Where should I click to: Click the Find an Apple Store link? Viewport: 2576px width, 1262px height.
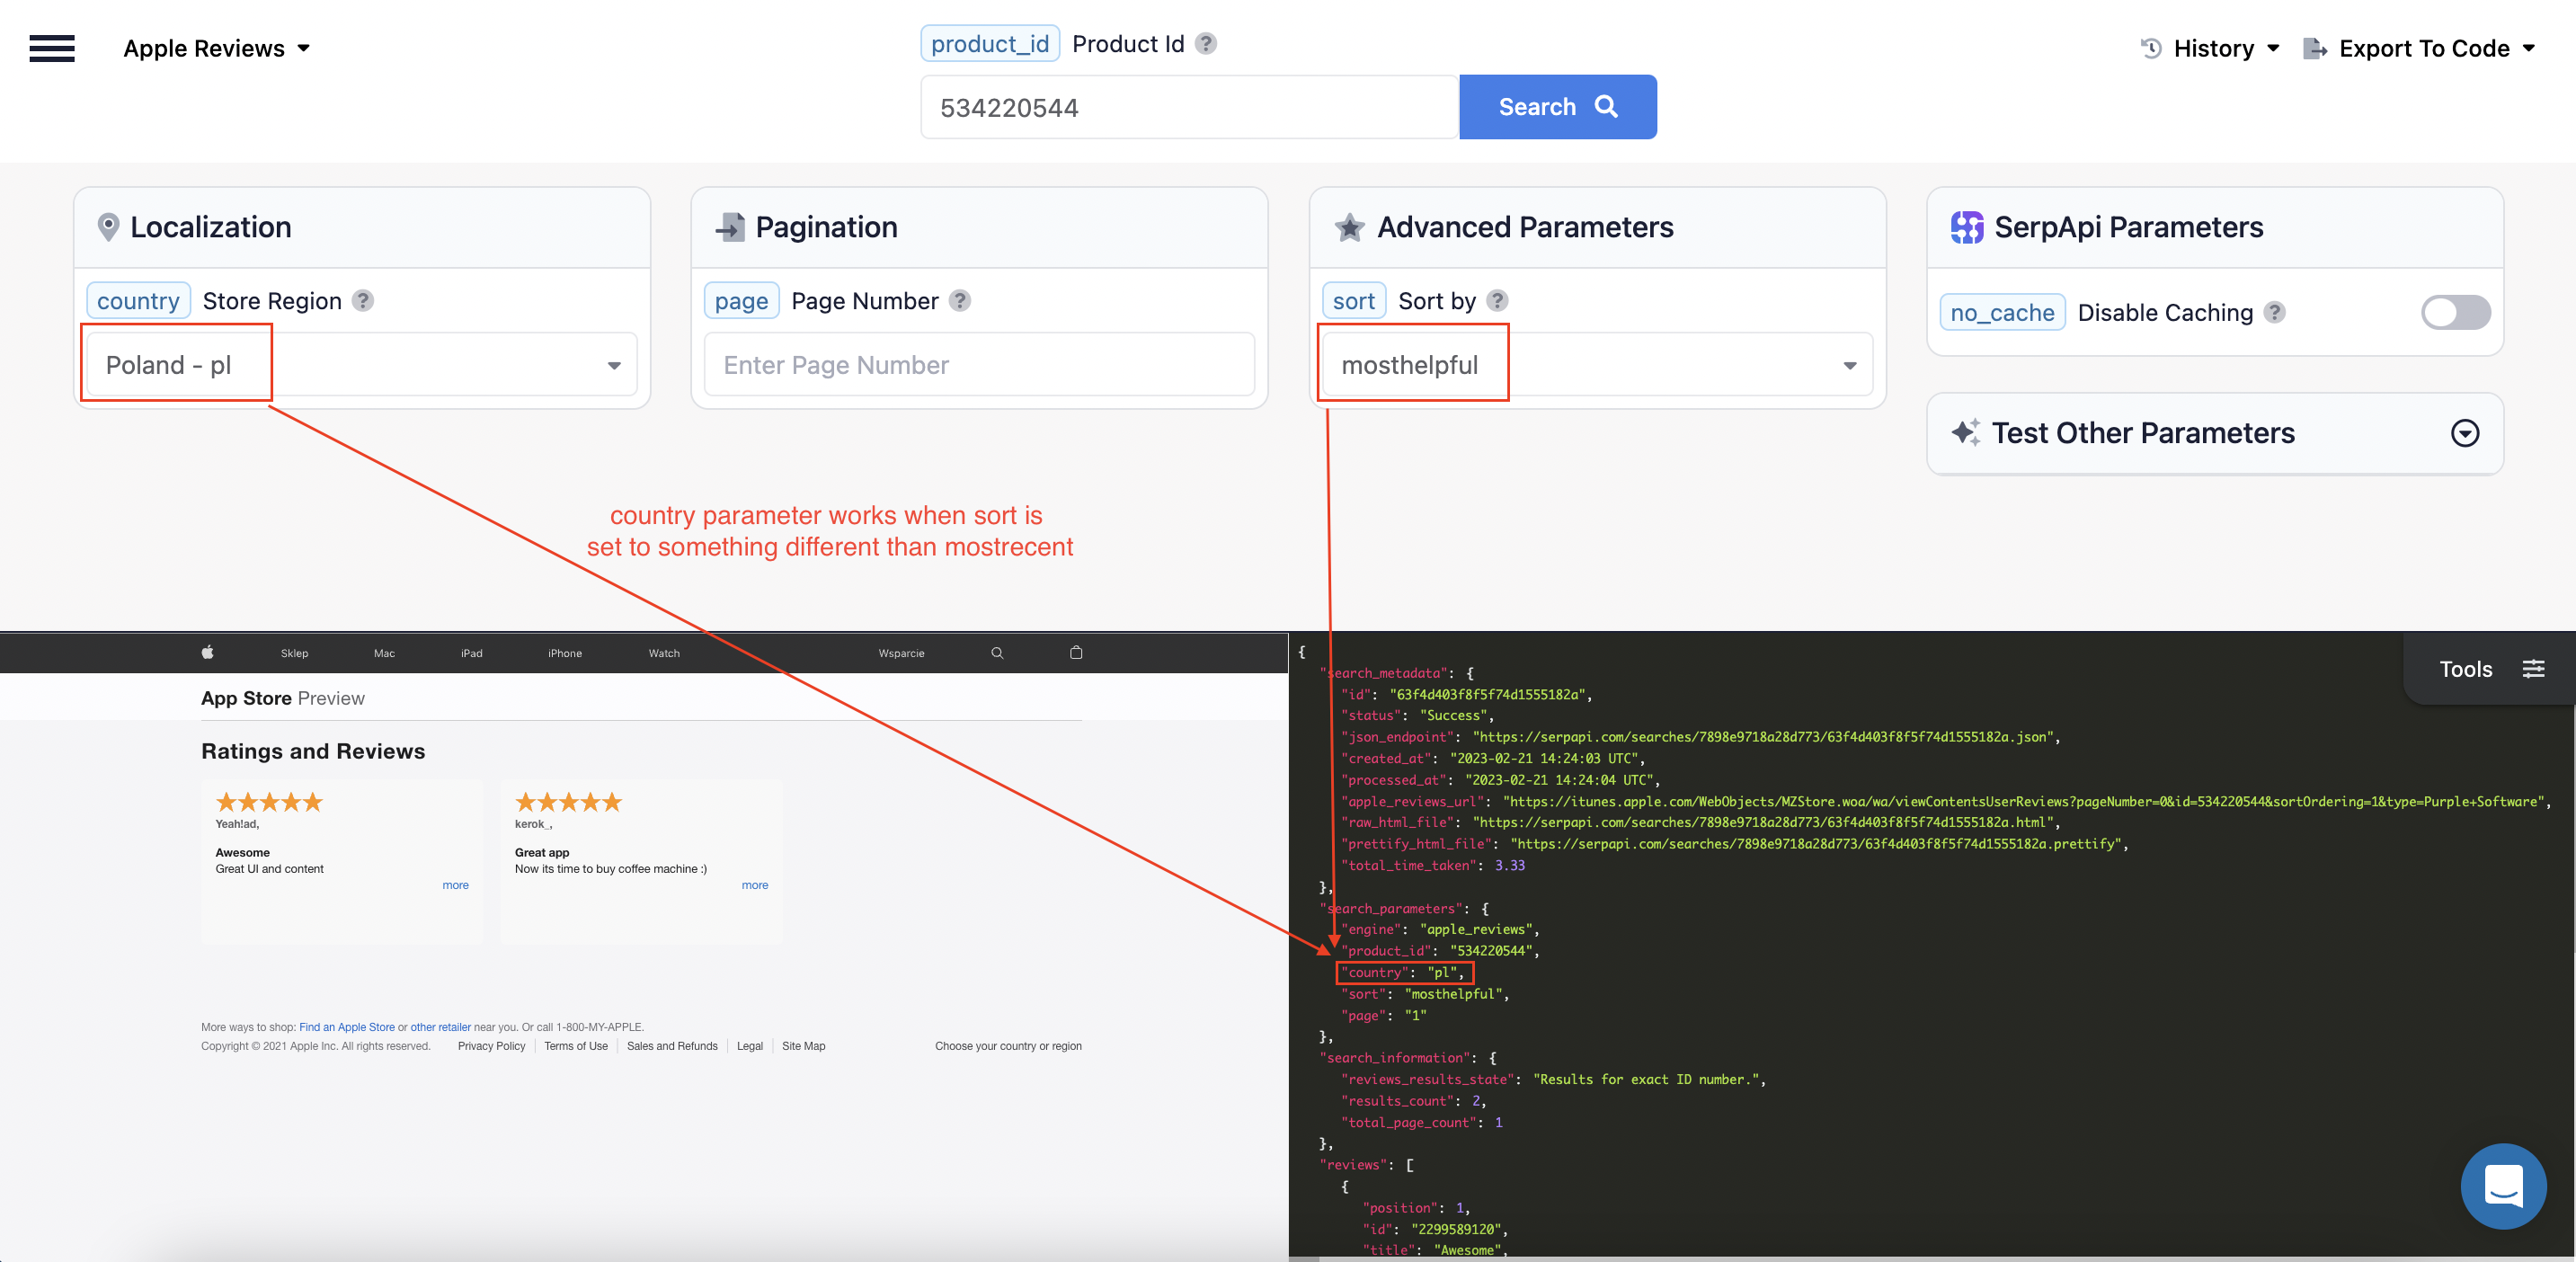click(347, 1027)
